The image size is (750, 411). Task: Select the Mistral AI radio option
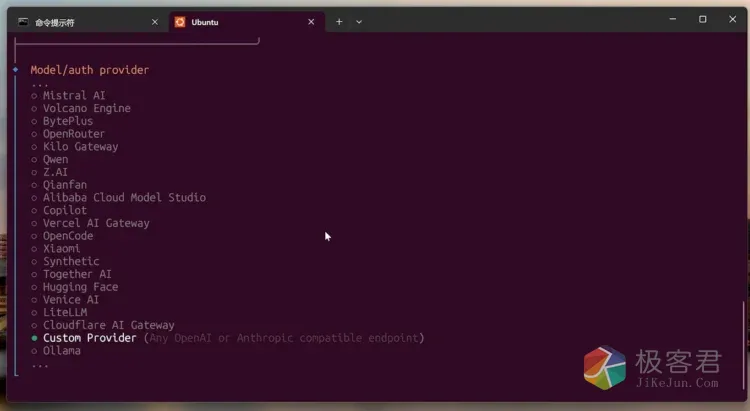pos(34,96)
